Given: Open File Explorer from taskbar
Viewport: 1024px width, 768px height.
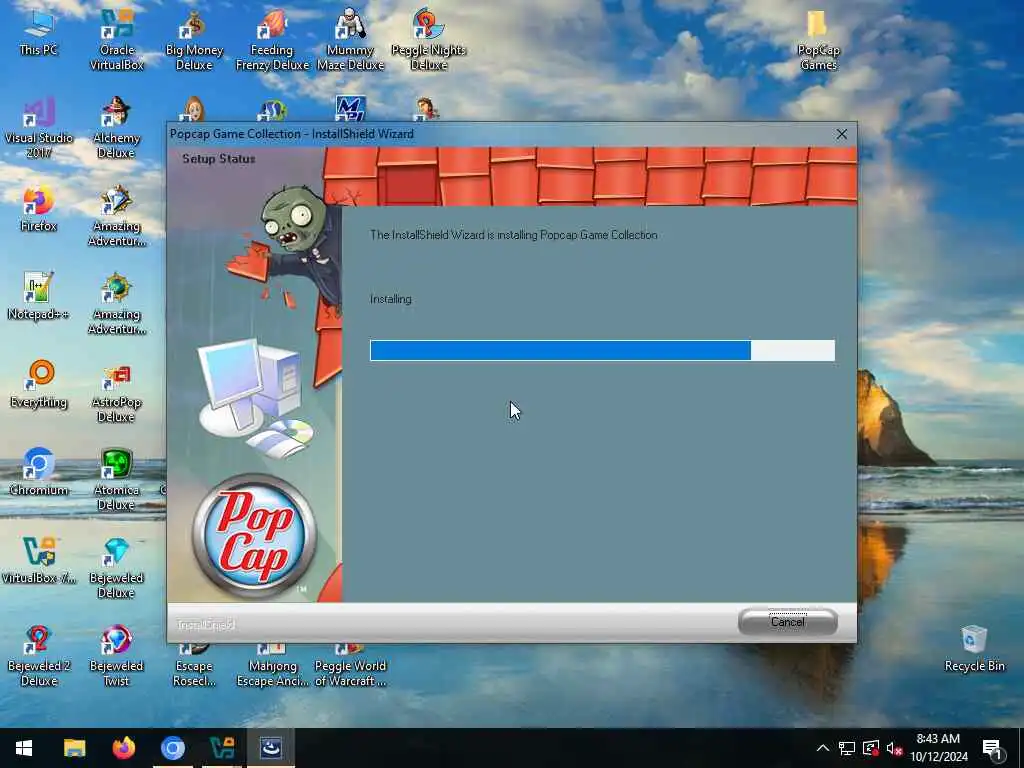Looking at the screenshot, I should click(x=74, y=748).
